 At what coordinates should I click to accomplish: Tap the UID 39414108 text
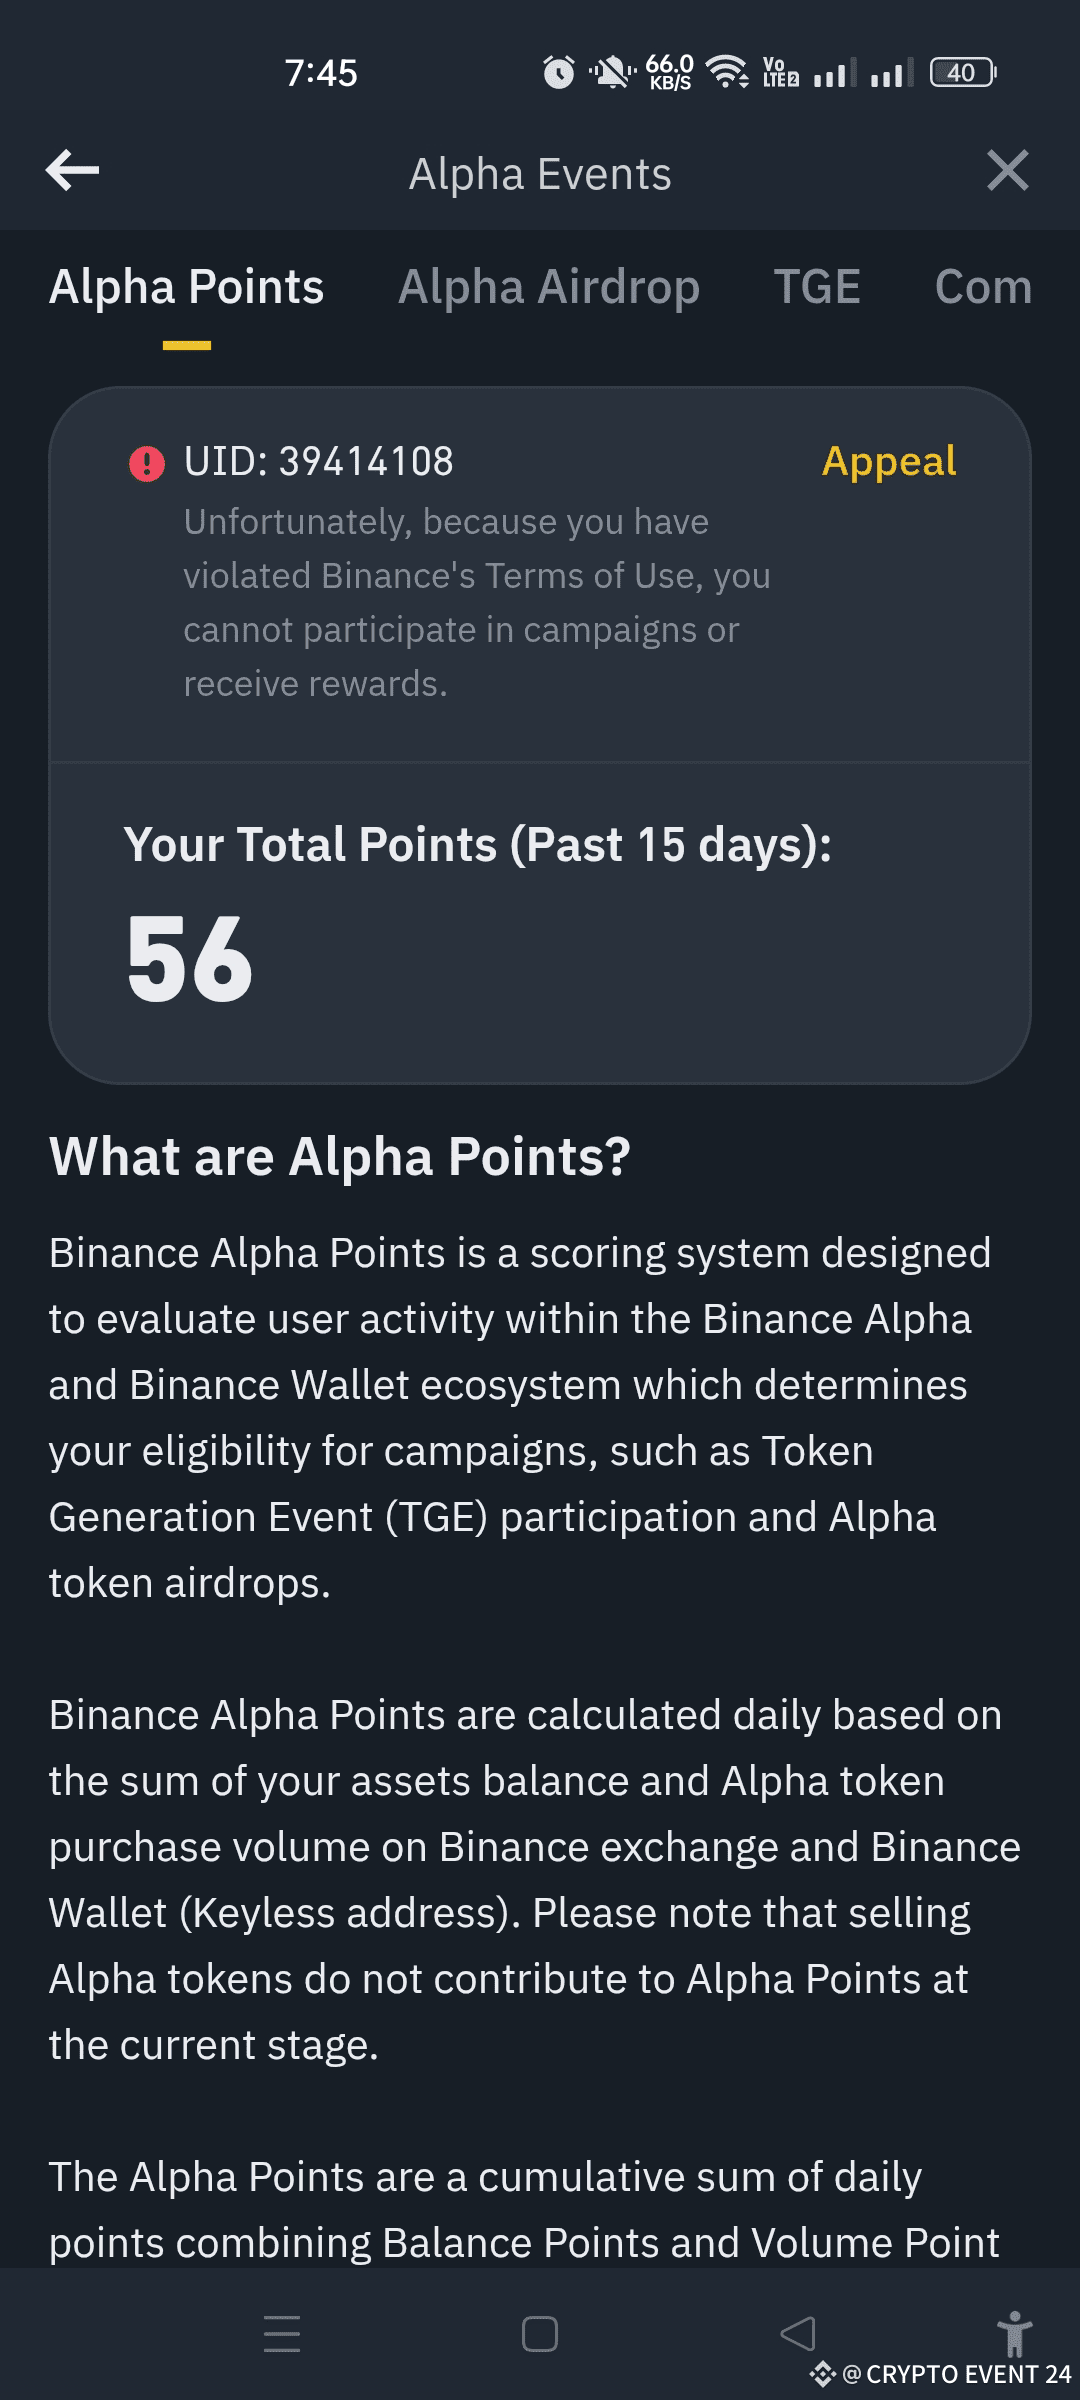[318, 461]
